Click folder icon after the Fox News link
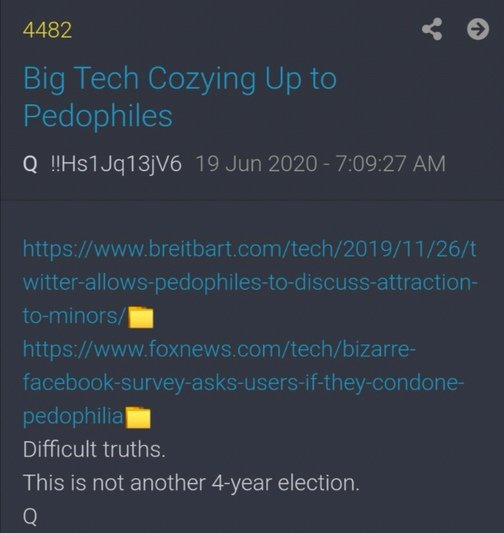Screen dimensions: 504x533 (138, 417)
